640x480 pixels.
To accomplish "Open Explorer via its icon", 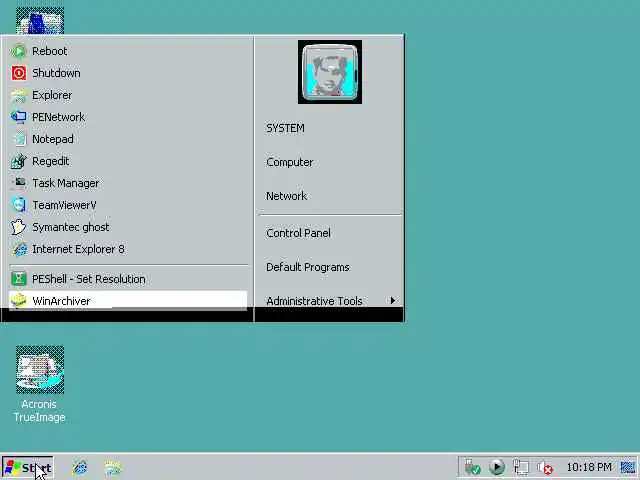I will click(x=18, y=96).
